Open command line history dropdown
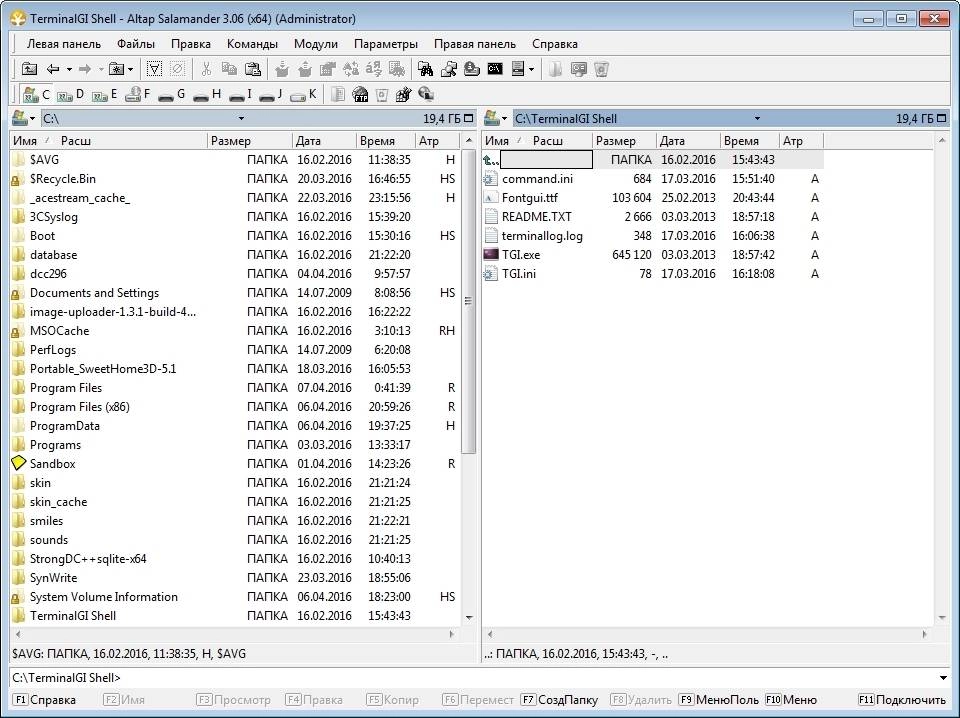 click(943, 678)
